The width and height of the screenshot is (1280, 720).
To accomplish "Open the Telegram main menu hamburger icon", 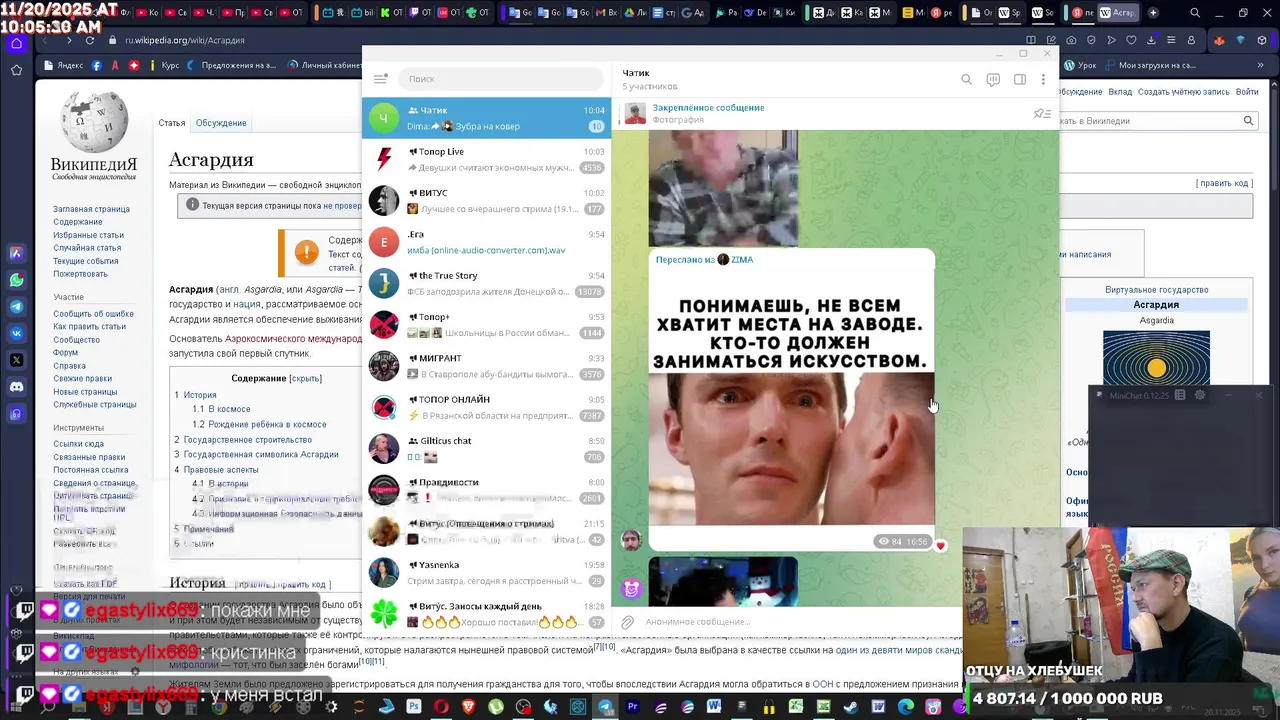I will click(380, 79).
